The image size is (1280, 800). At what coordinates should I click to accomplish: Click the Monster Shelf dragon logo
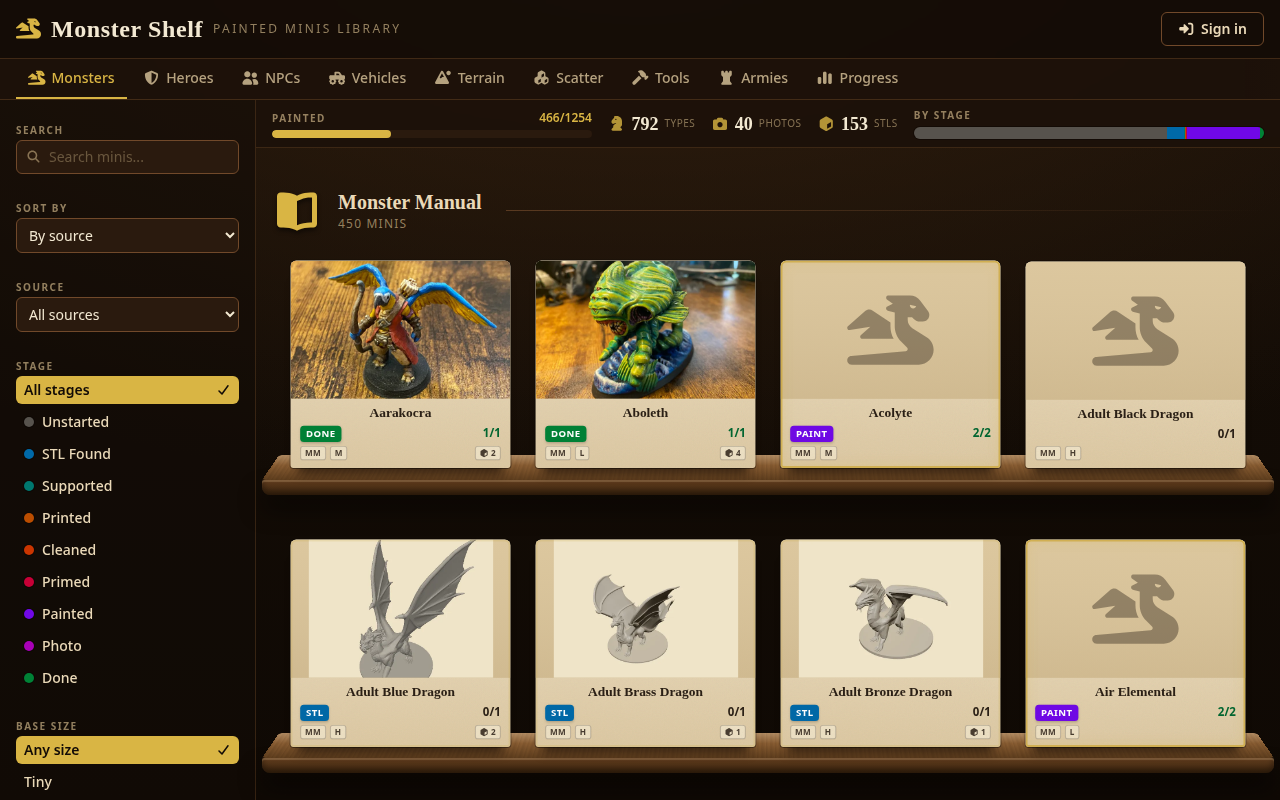(x=29, y=29)
